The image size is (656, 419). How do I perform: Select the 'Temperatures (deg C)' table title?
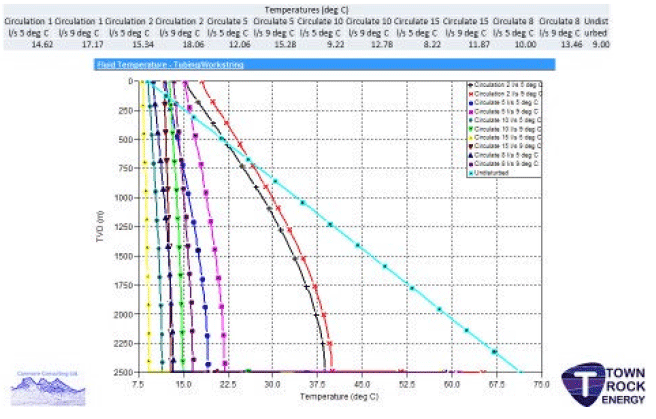pos(306,10)
